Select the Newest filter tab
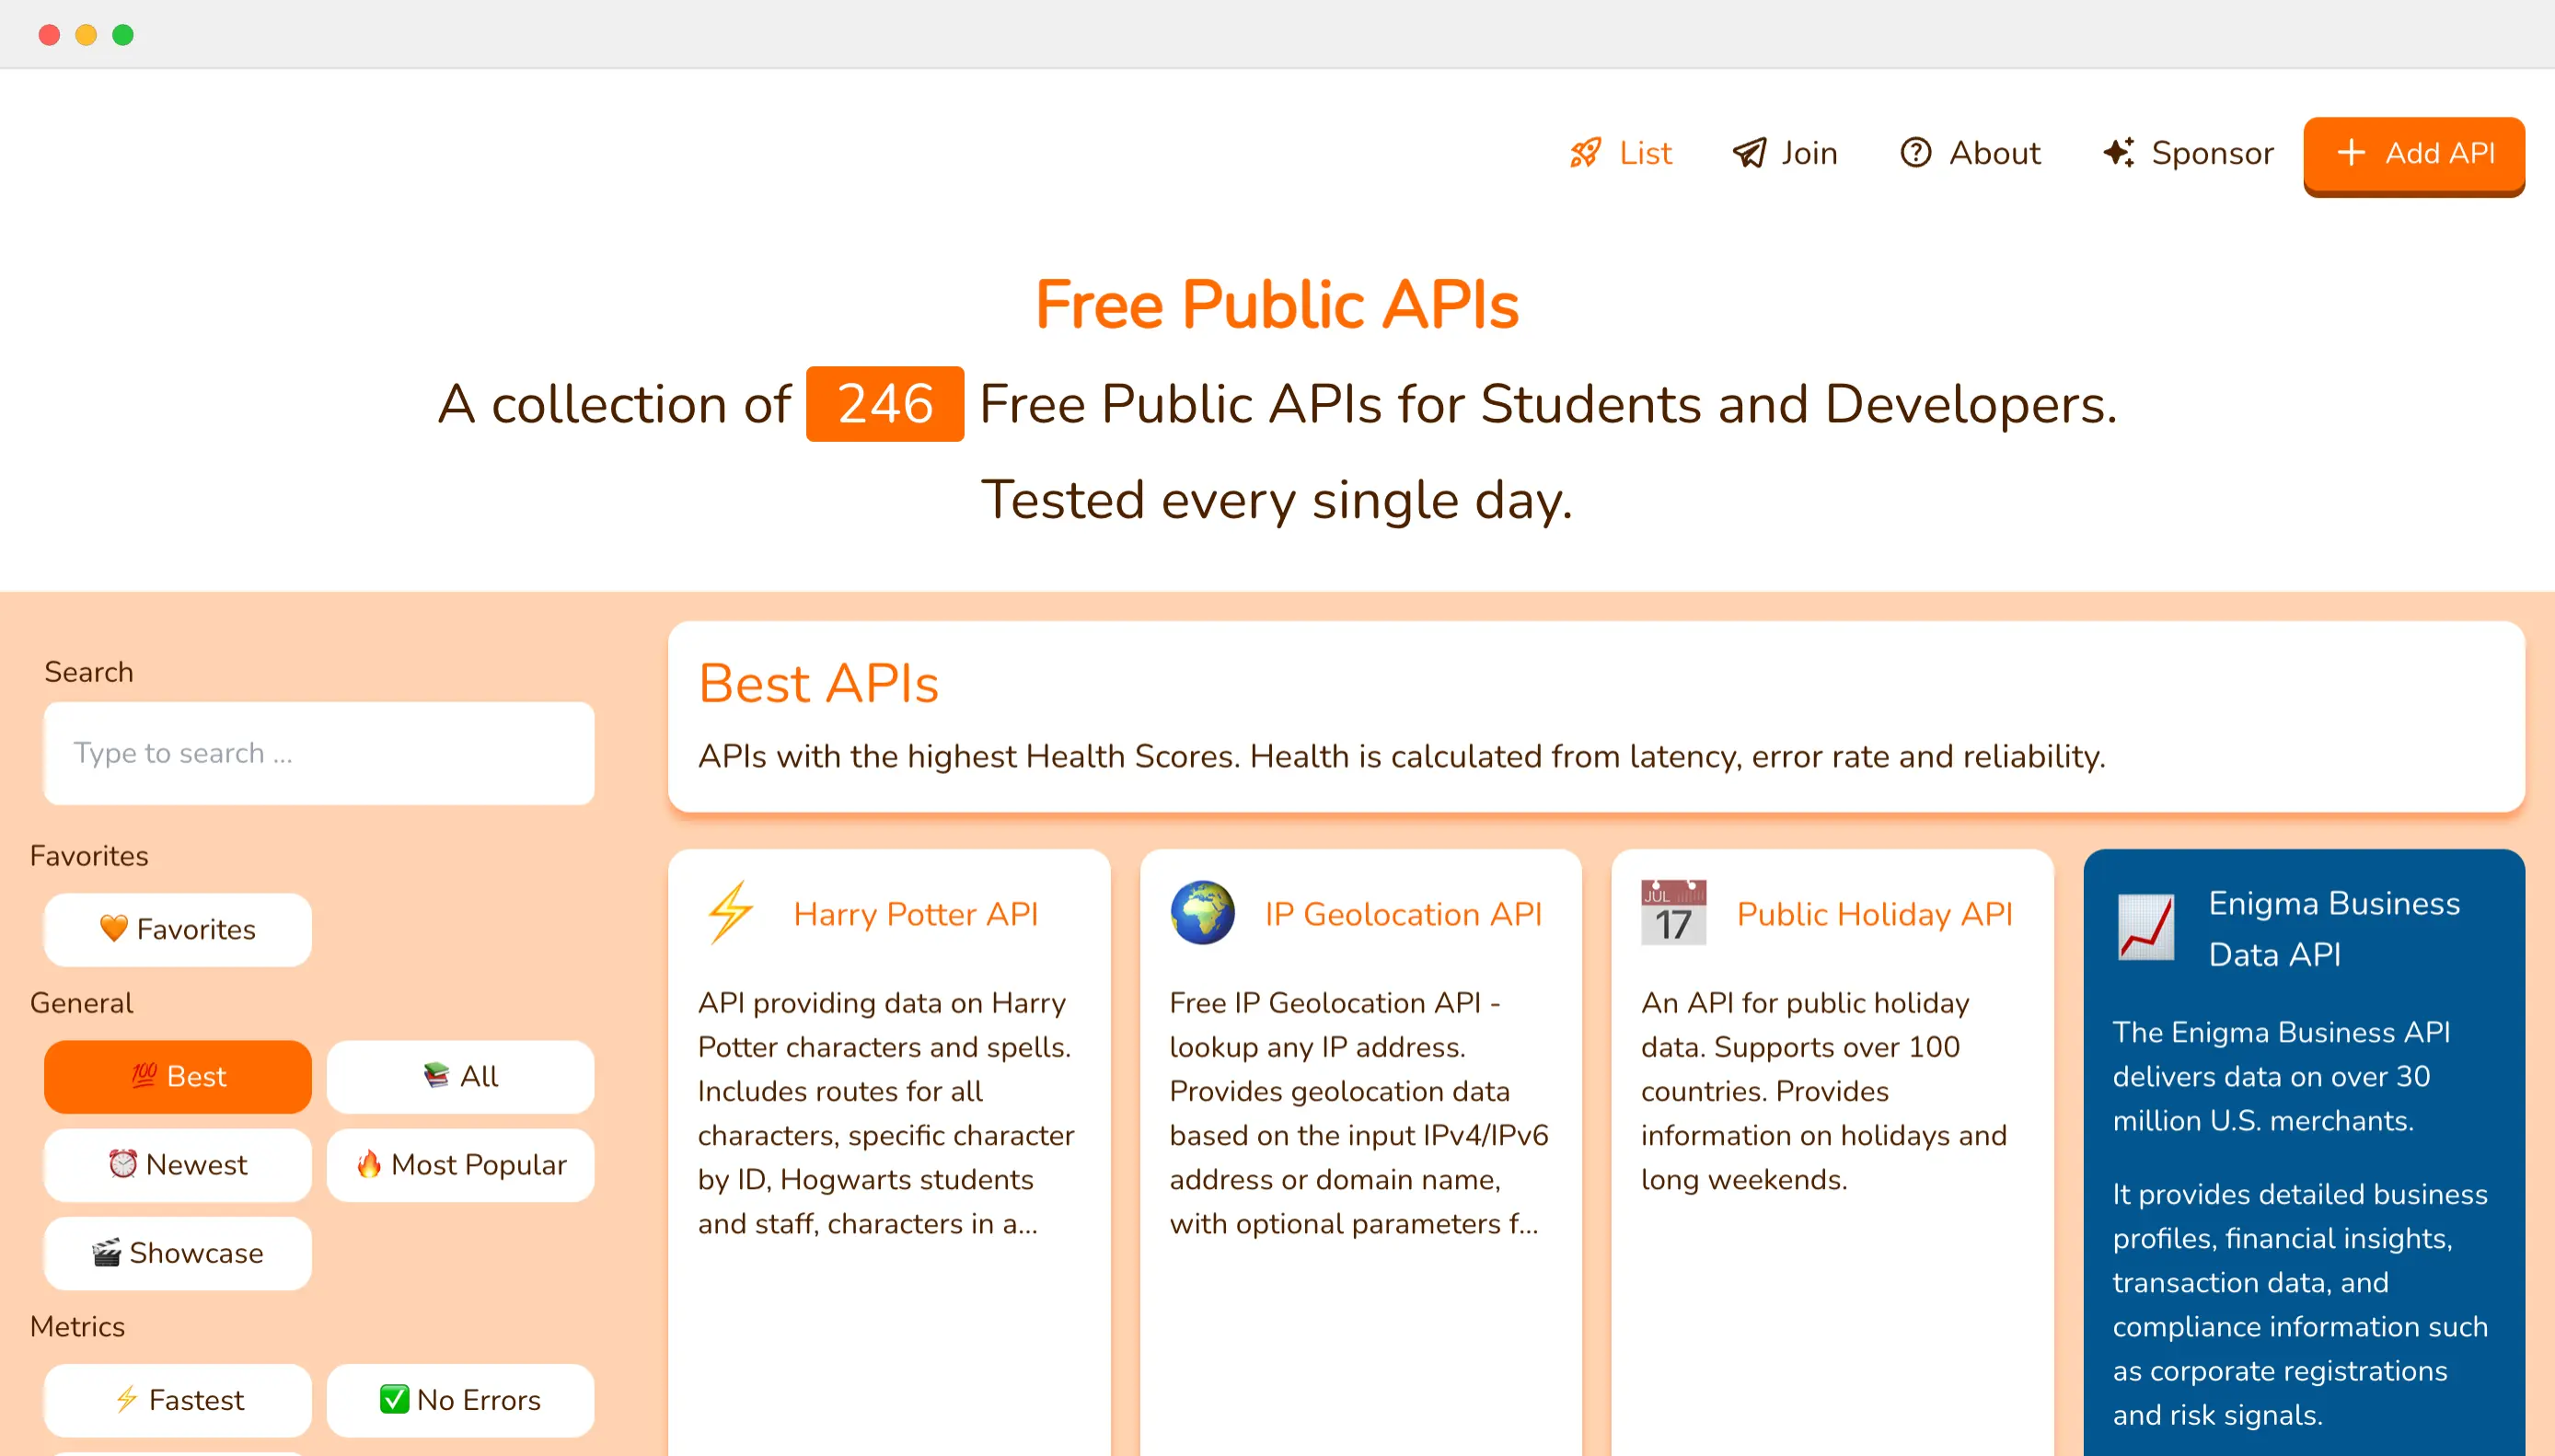 tap(178, 1165)
